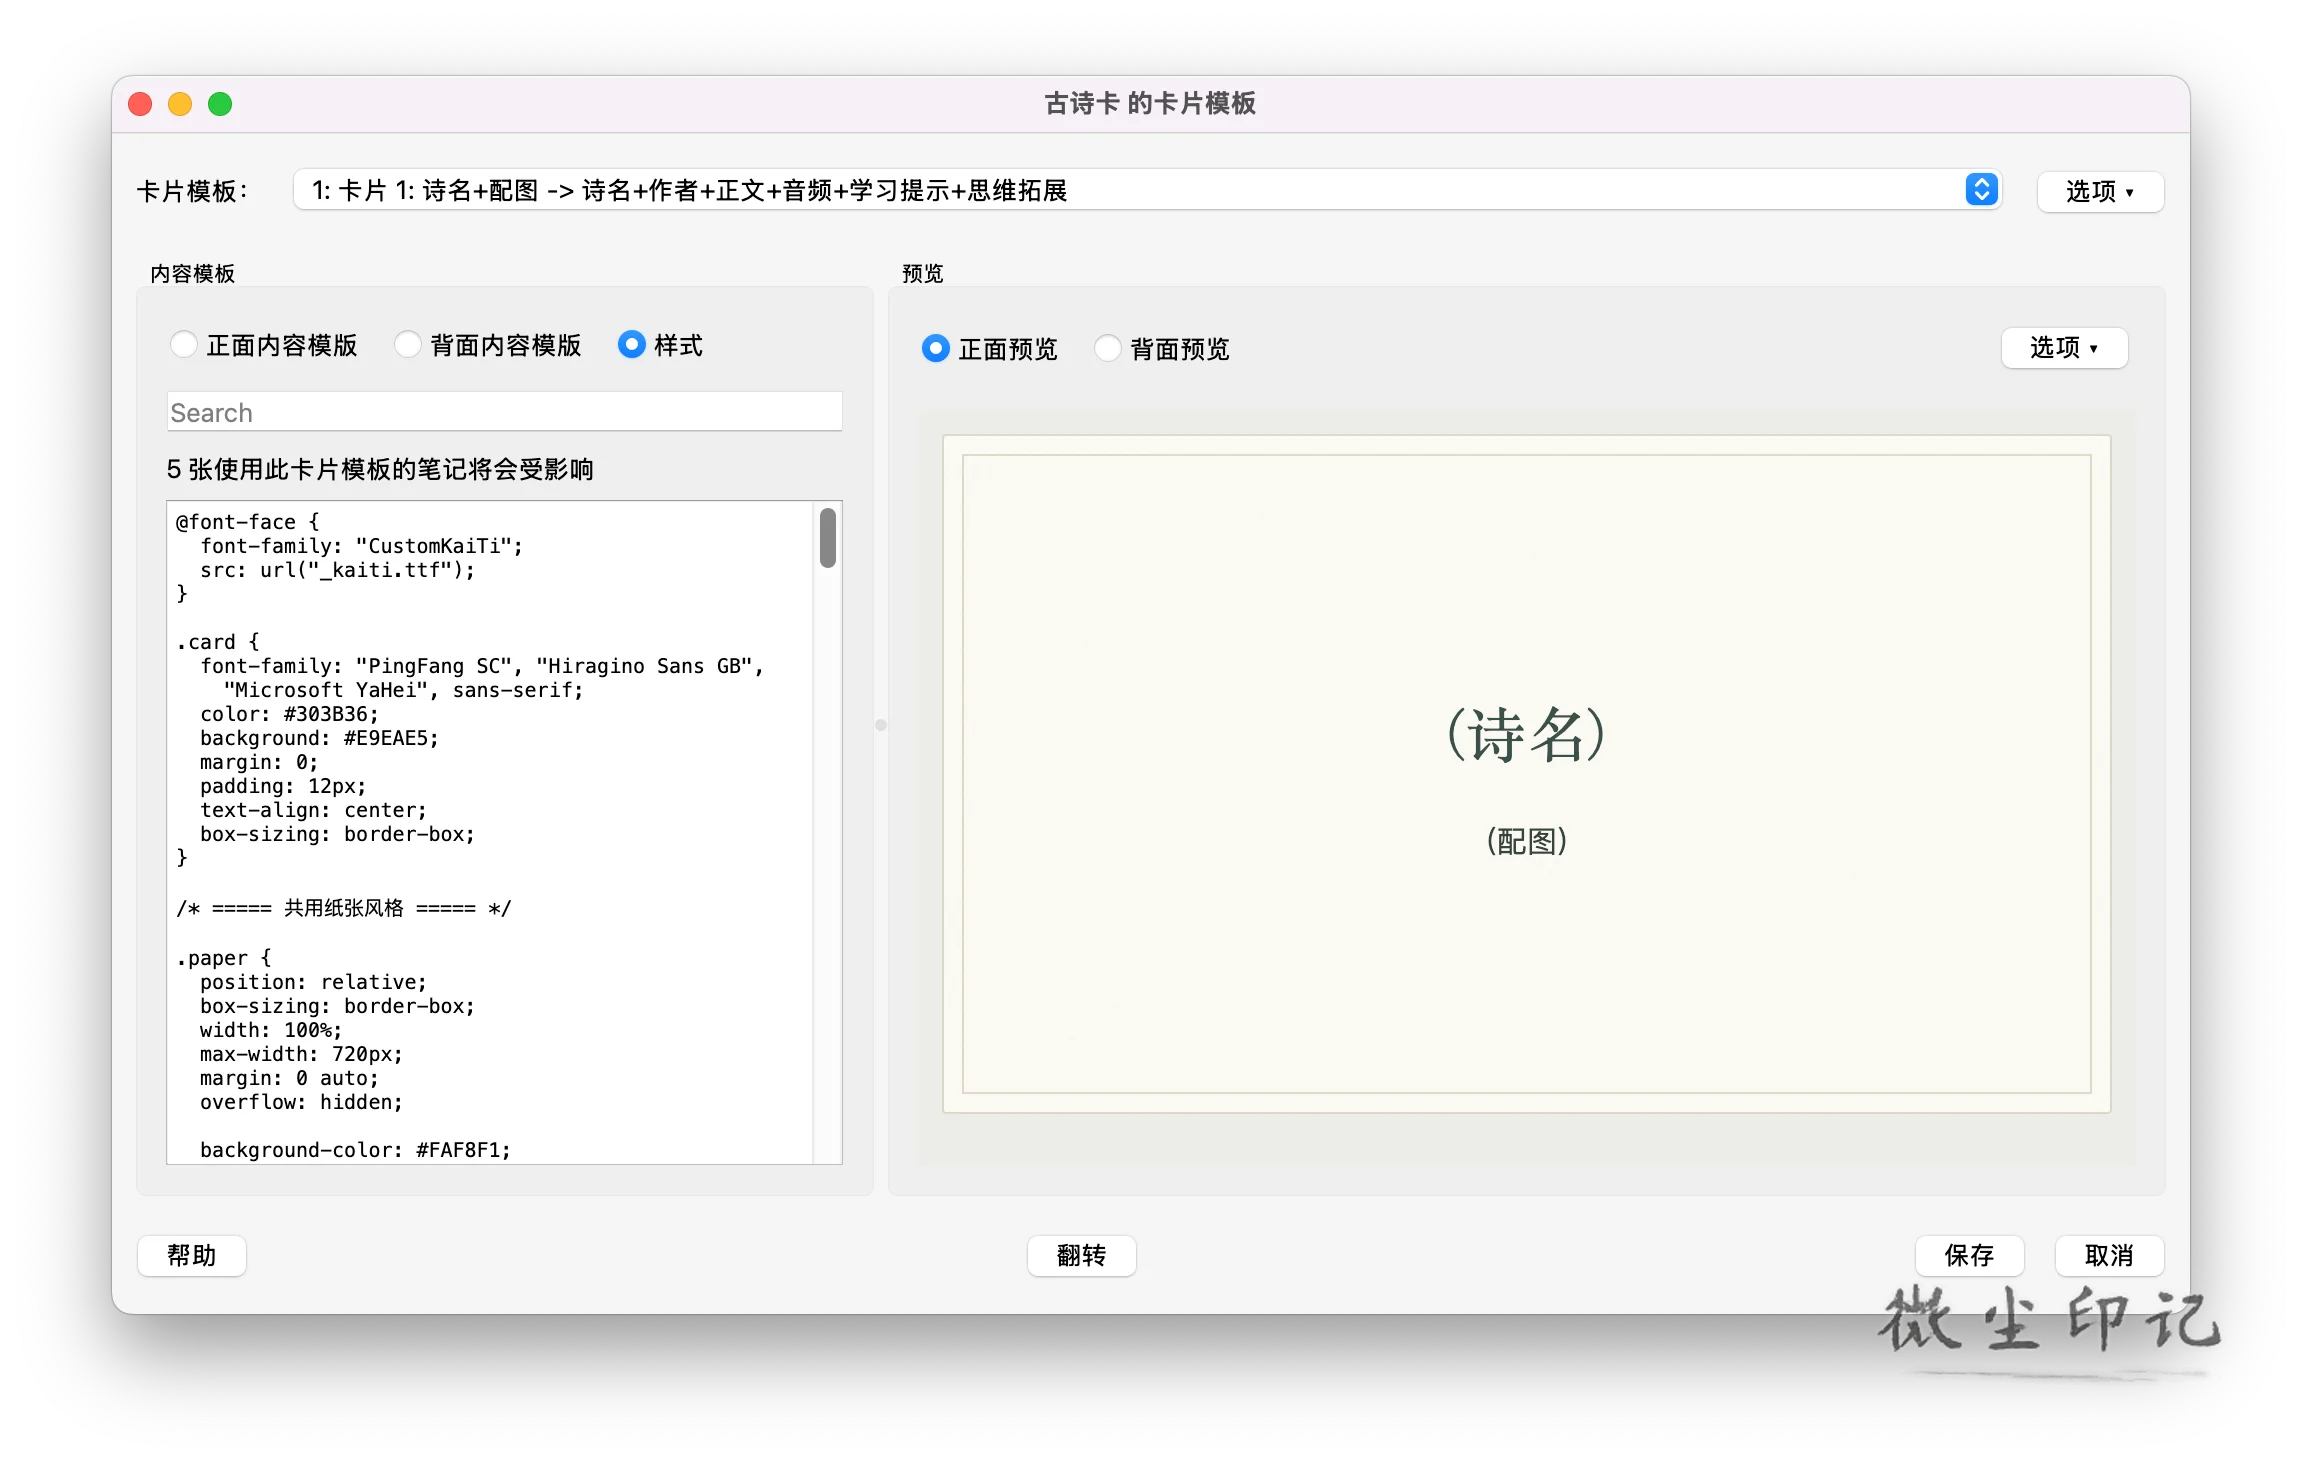The image size is (2302, 1462).
Task: Open the 选项 menu in the preview pane
Action: 2064,348
